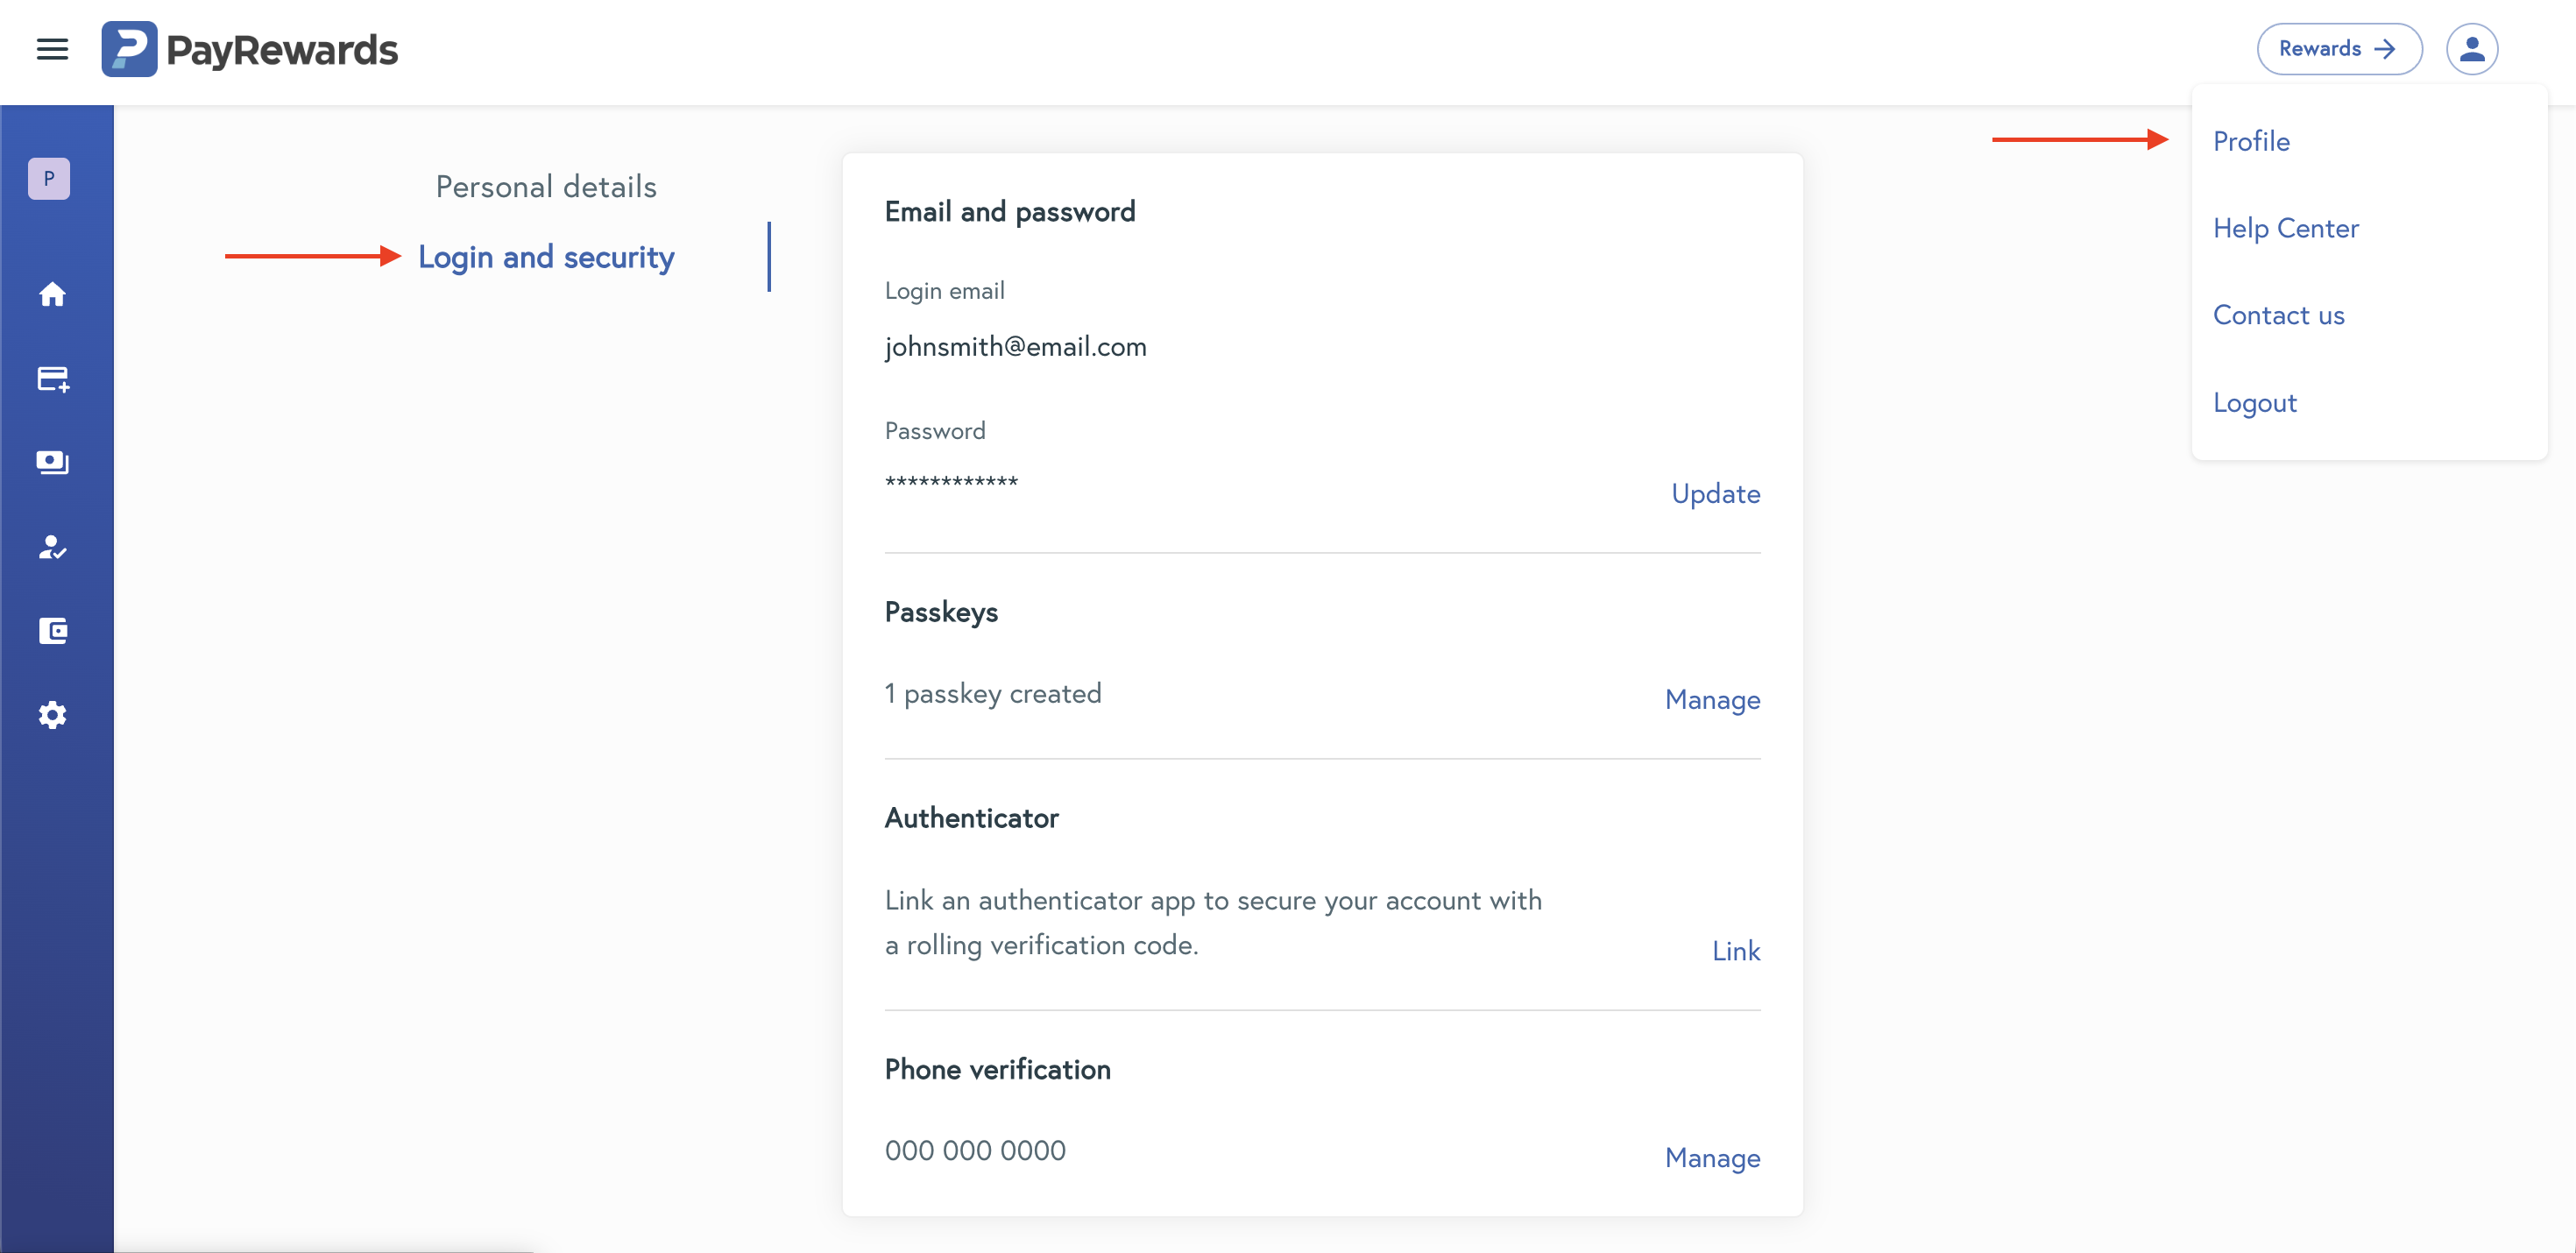The image size is (2576, 1253).
Task: Click the Rewards button
Action: coord(2338,49)
